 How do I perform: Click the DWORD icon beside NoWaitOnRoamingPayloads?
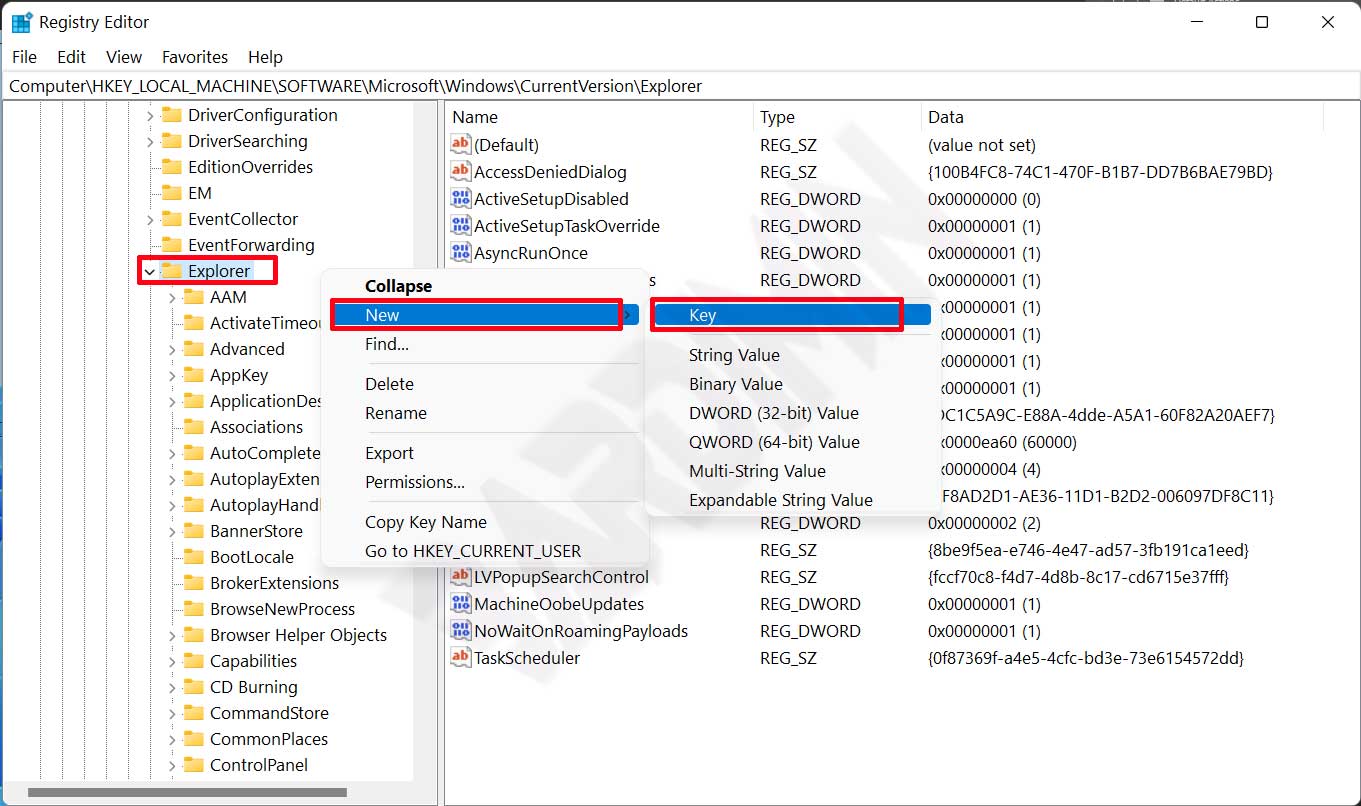point(461,631)
